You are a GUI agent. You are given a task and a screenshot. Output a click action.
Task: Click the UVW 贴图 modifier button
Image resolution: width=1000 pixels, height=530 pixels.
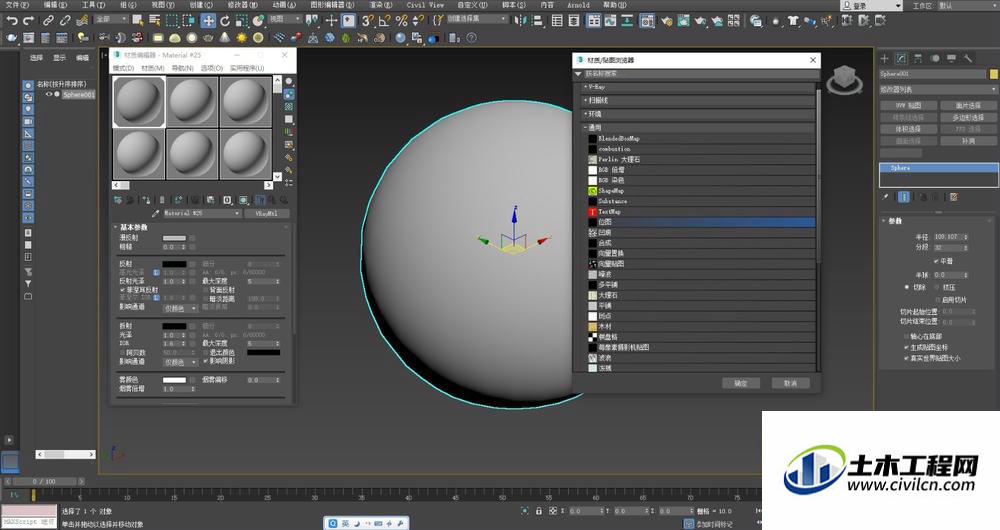tap(908, 105)
